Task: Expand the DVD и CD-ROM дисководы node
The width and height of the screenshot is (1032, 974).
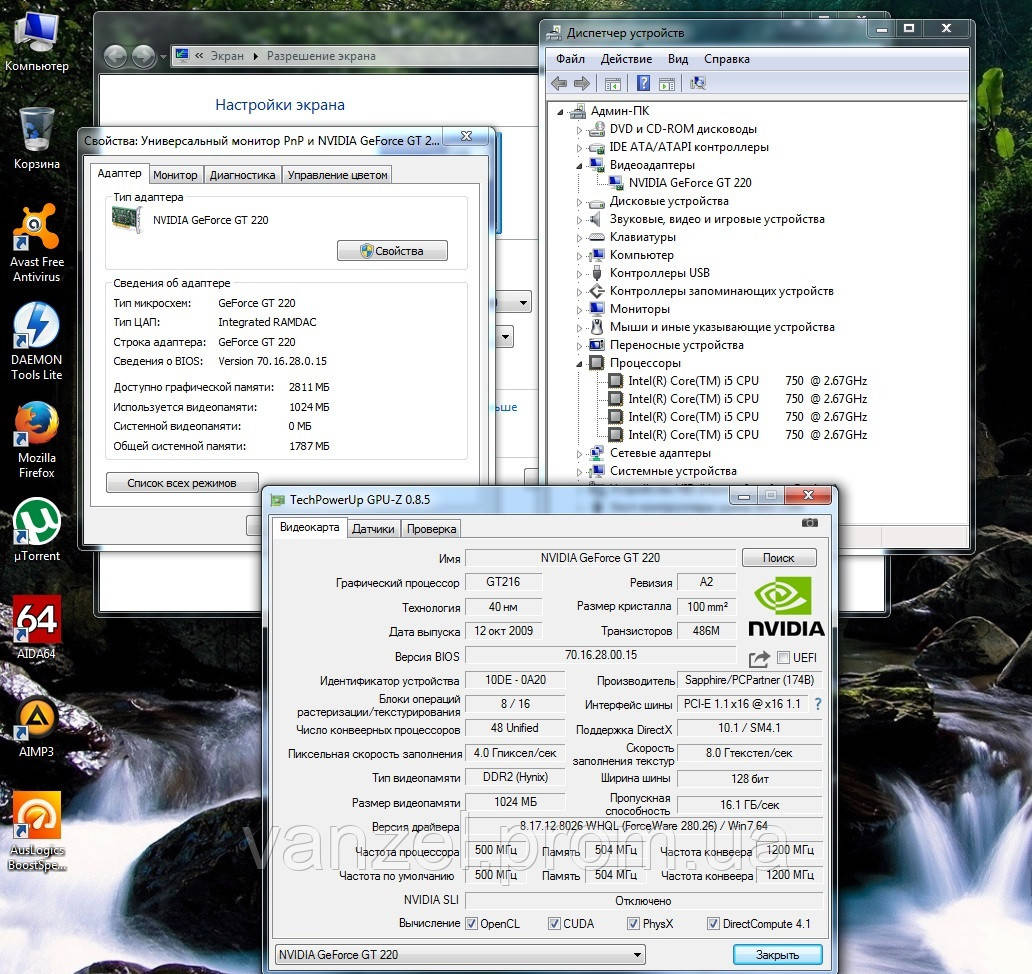Action: [x=579, y=130]
